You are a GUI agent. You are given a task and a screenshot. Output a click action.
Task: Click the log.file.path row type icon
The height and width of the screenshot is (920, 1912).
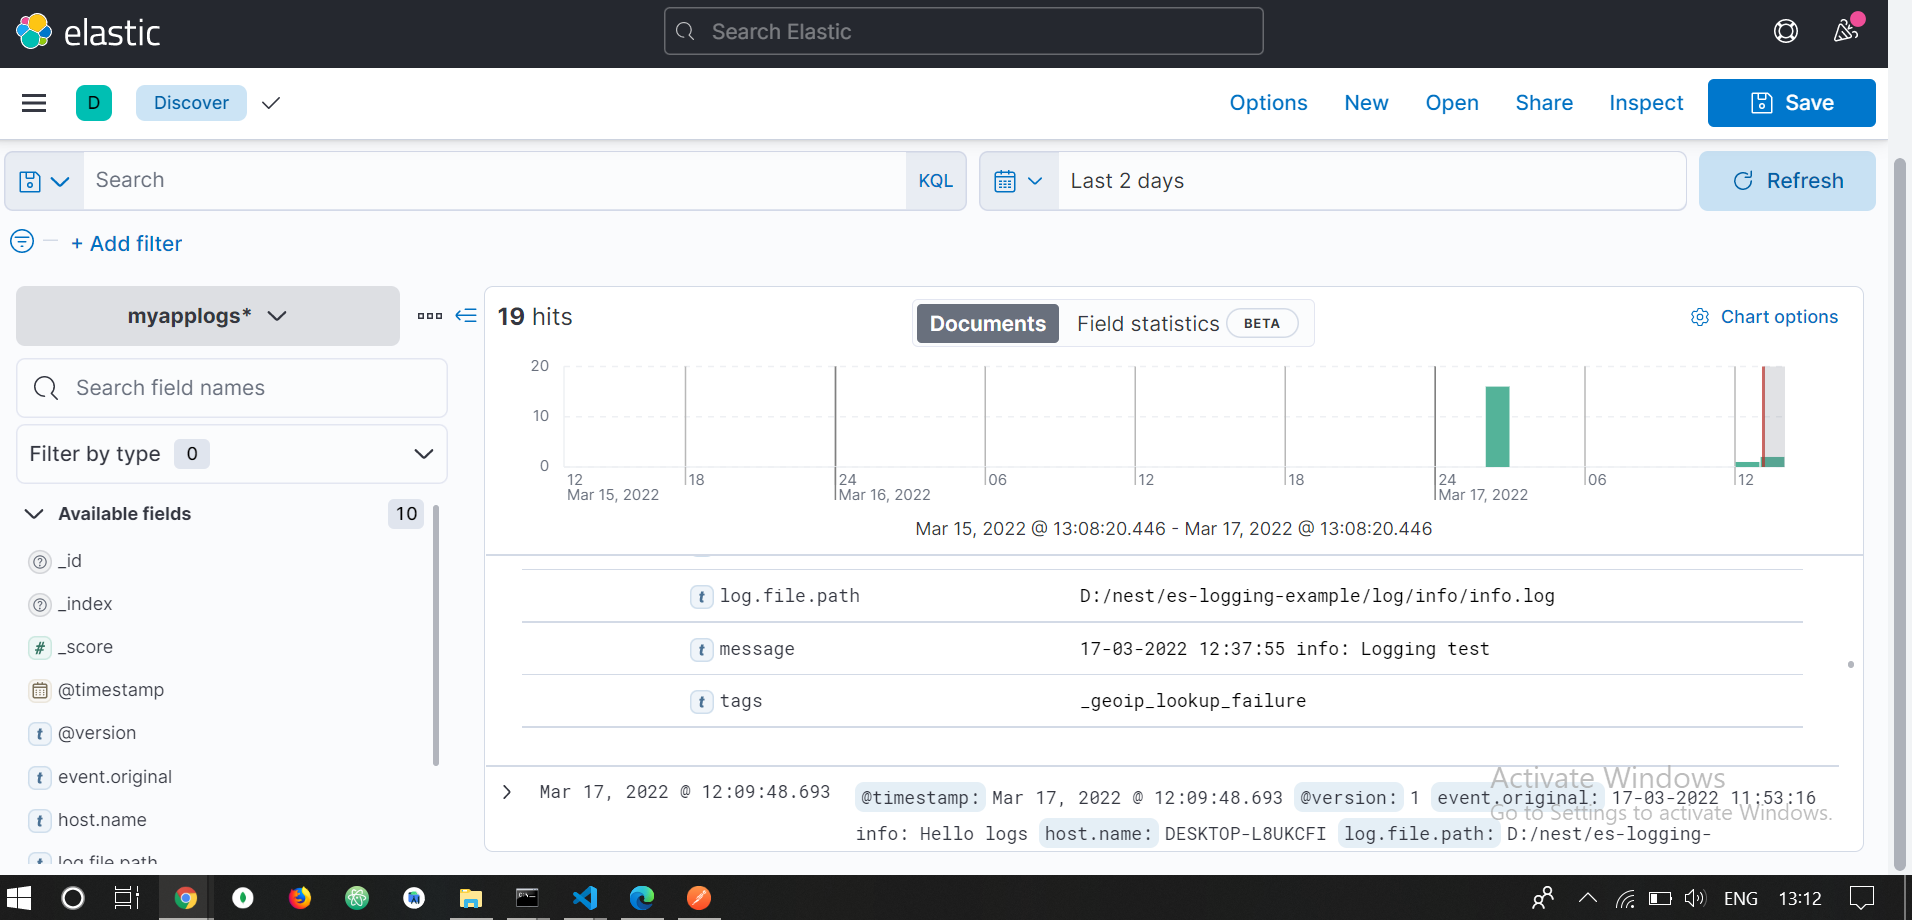tap(702, 597)
